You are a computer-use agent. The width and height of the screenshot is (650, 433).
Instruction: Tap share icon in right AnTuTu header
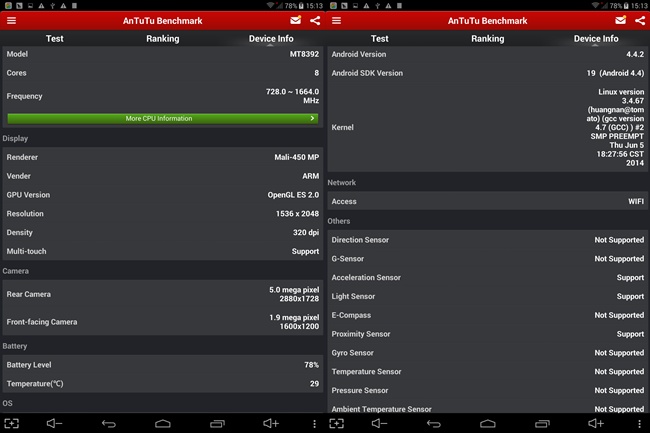pyautogui.click(x=640, y=20)
